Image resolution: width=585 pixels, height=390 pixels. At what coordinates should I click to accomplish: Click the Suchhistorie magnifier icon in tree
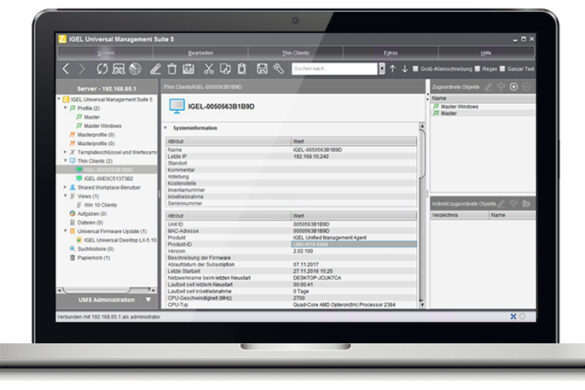point(72,249)
